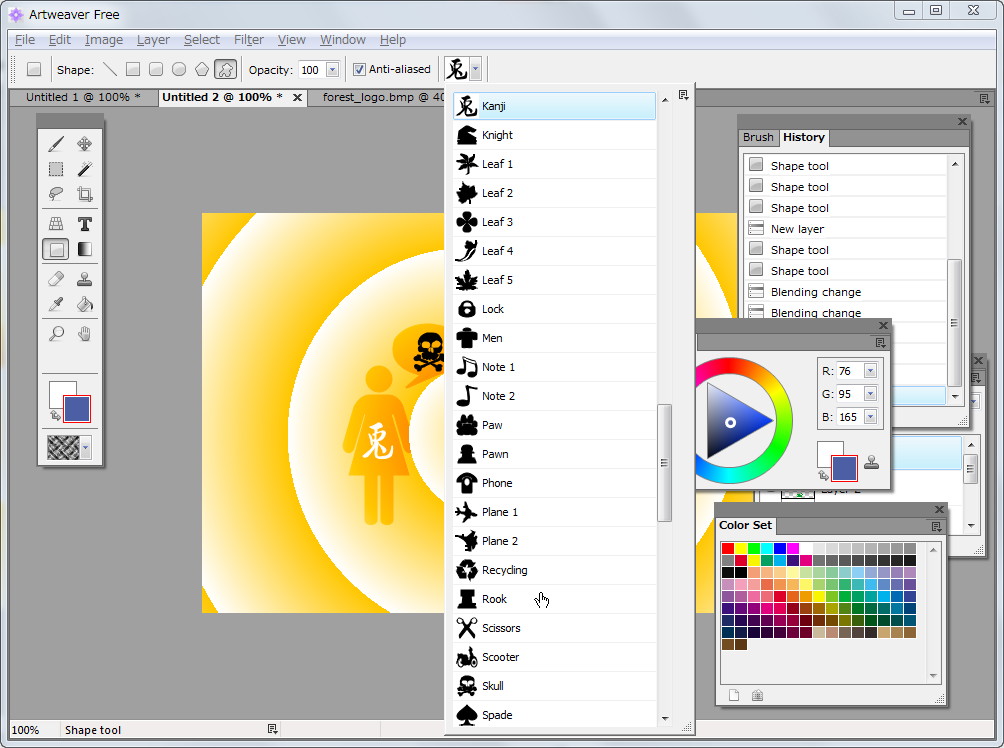Select the Brush tool
The width and height of the screenshot is (1004, 748).
(x=56, y=143)
